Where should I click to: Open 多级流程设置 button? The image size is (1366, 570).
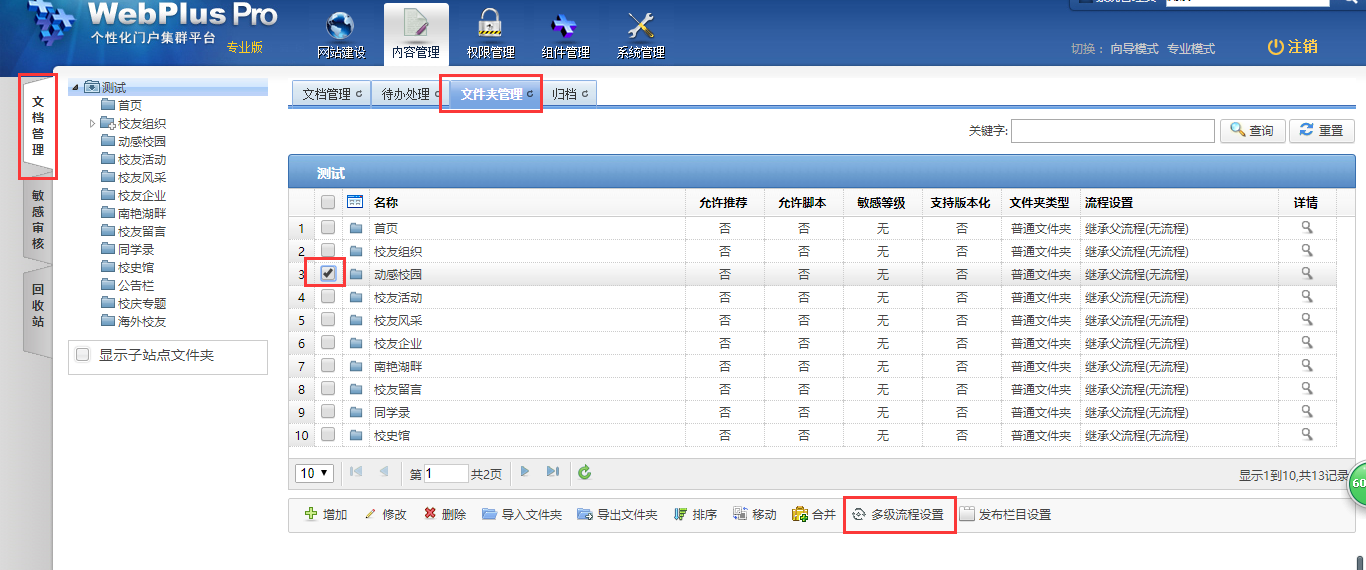coord(898,515)
